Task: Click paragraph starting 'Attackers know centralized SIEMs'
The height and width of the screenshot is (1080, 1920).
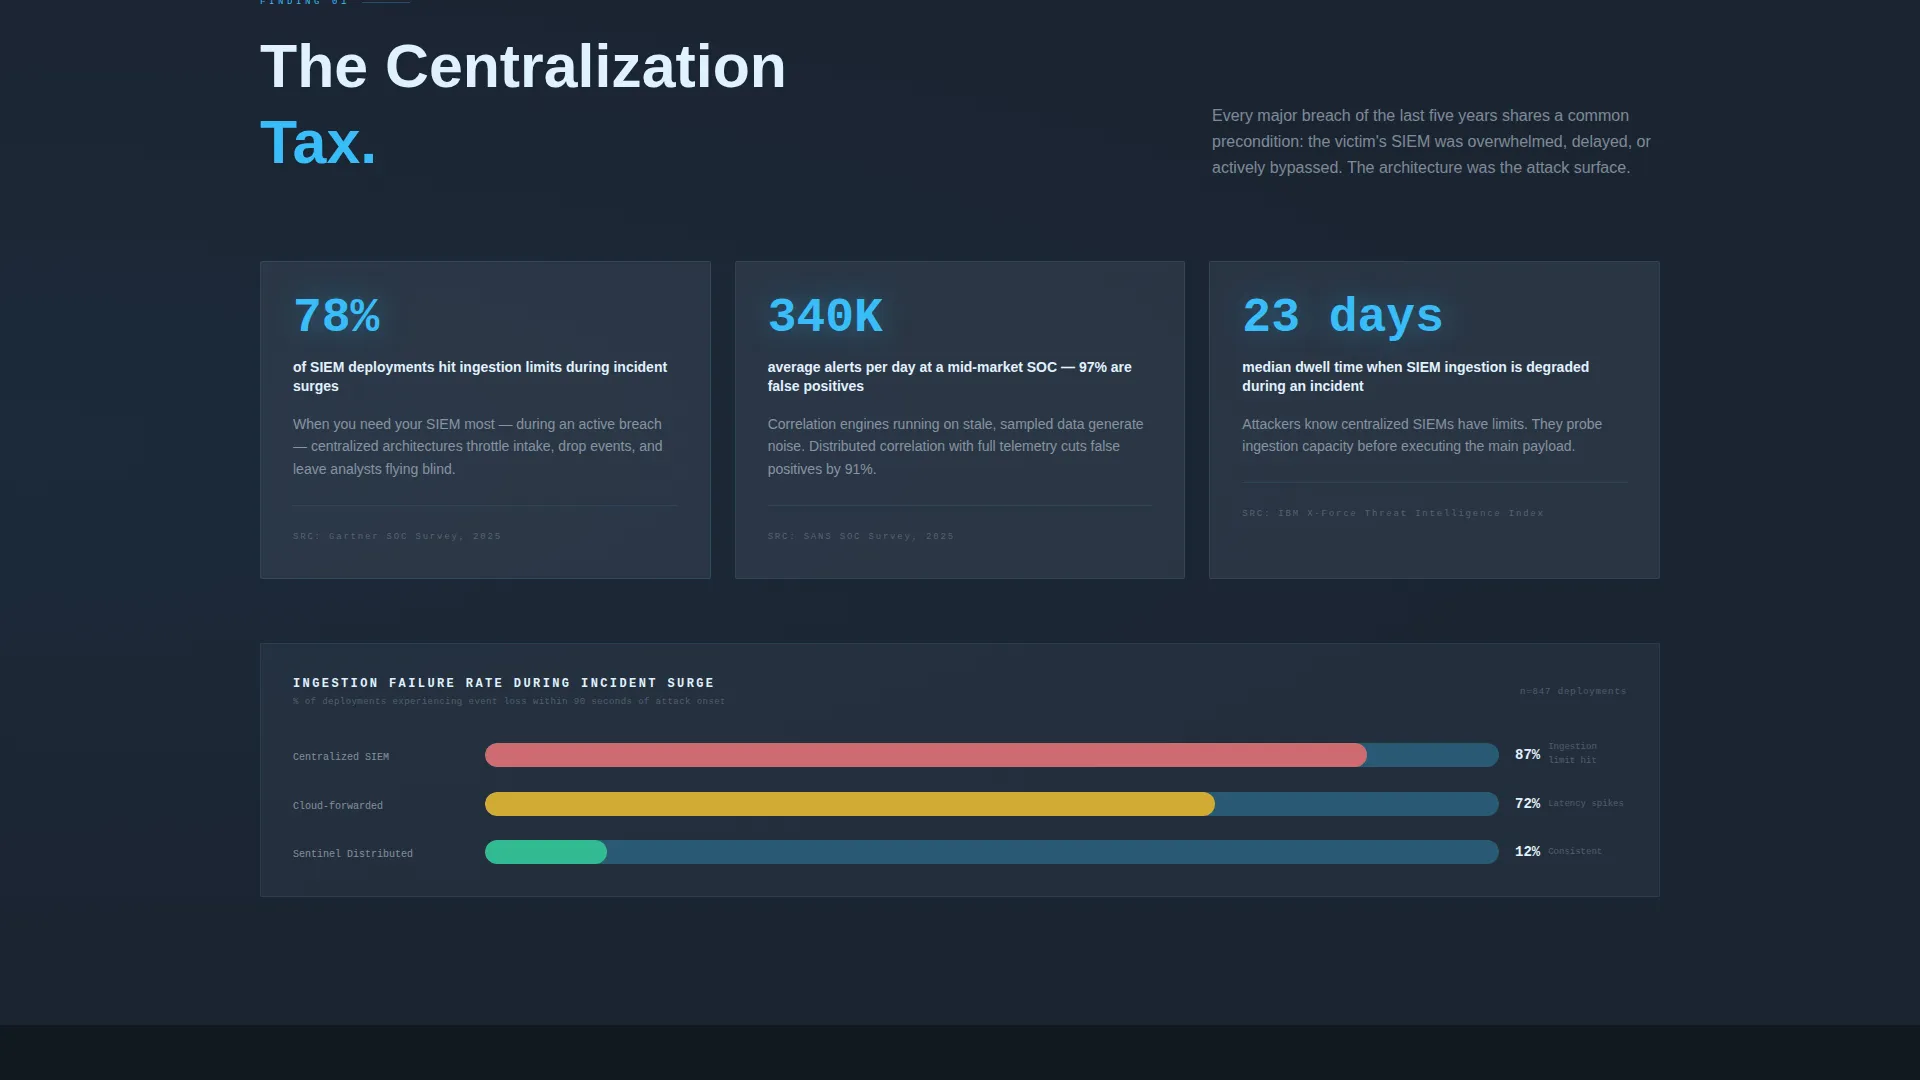Action: coord(1422,435)
